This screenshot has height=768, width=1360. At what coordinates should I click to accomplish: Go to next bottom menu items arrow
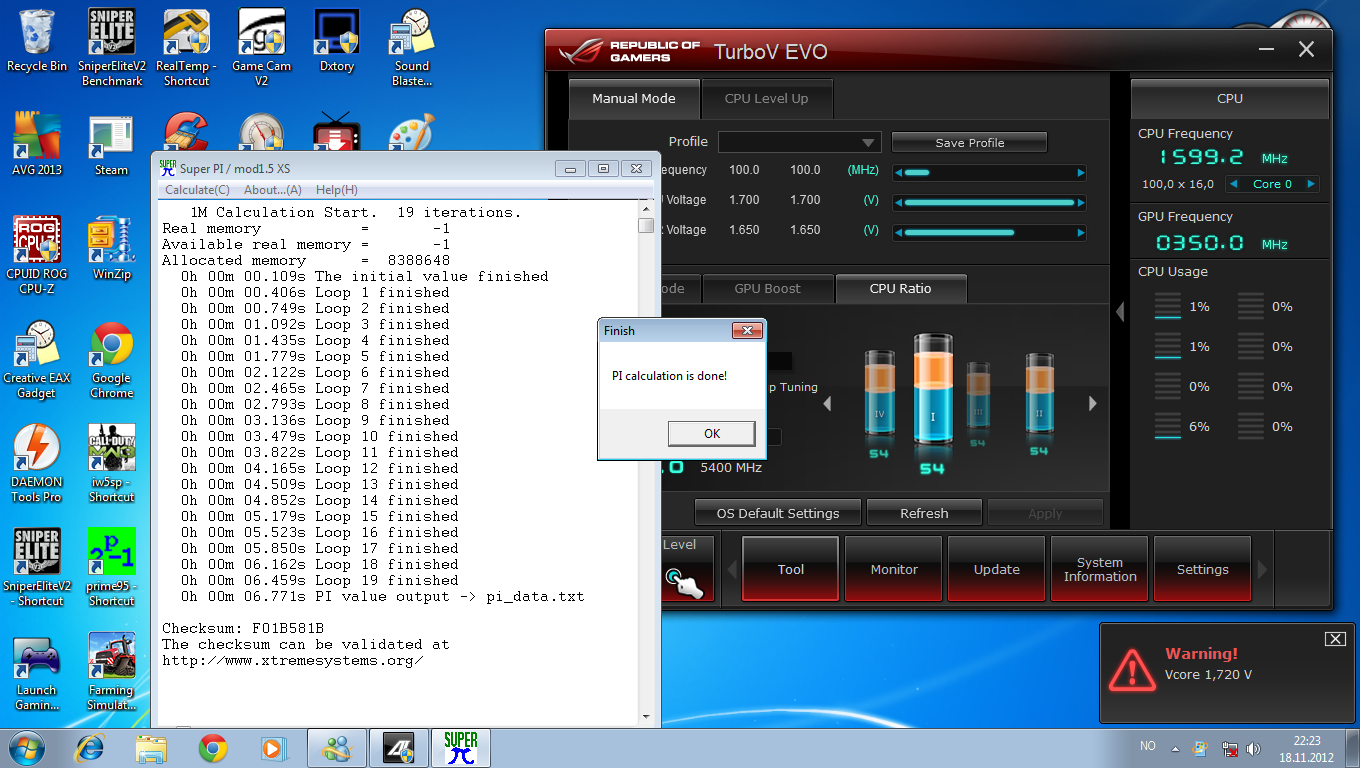(x=1262, y=569)
